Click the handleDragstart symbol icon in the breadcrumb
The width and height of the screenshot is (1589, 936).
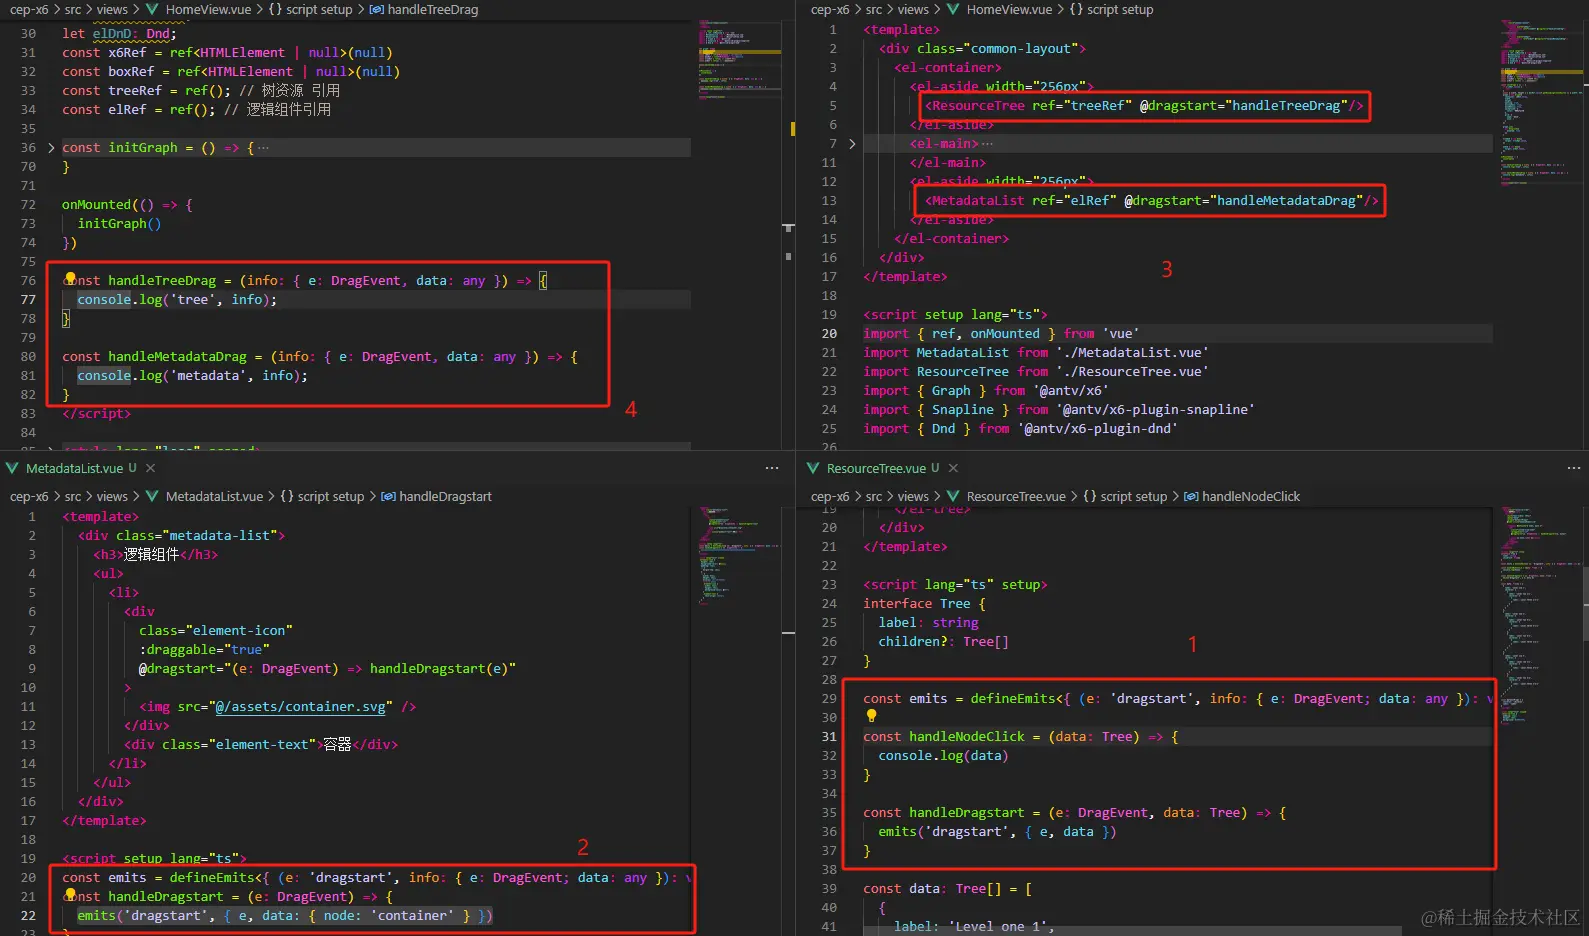[x=388, y=497]
